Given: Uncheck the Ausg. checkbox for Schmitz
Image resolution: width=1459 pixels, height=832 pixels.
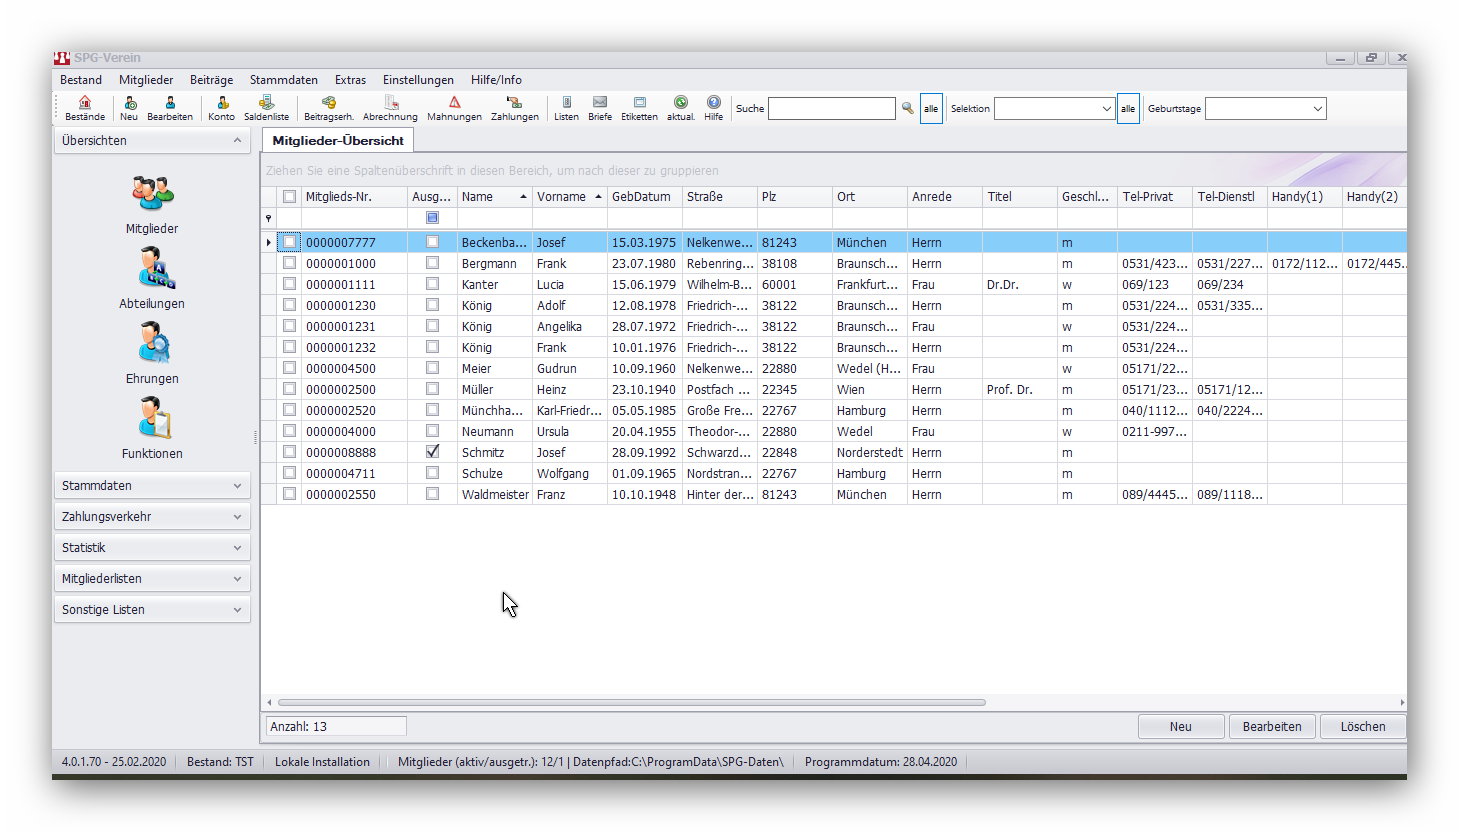Looking at the screenshot, I should coord(432,452).
